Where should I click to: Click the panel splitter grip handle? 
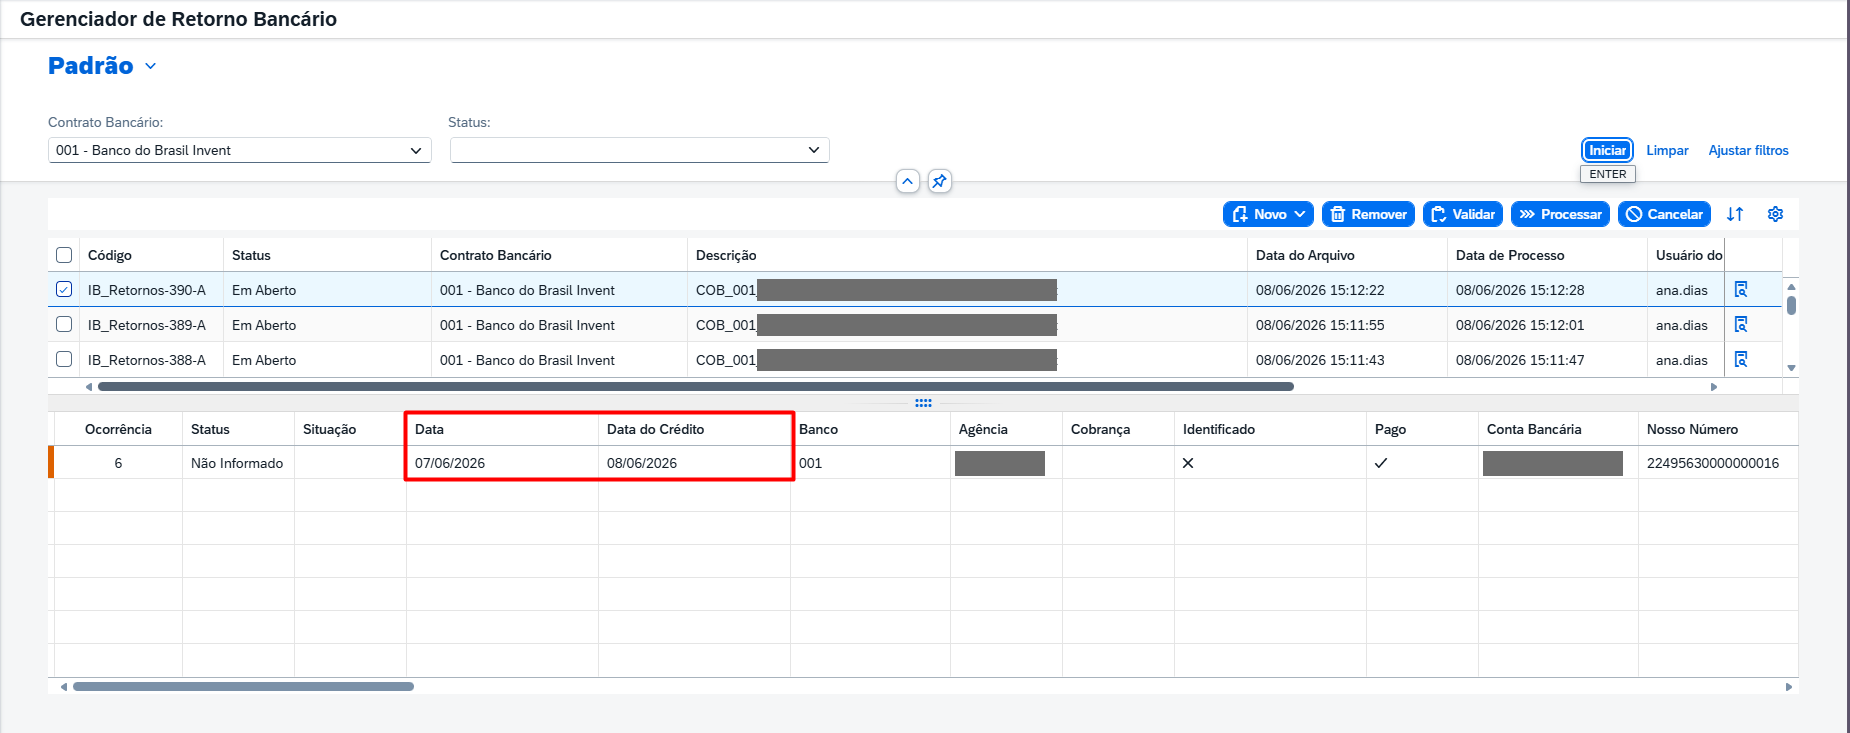923,403
